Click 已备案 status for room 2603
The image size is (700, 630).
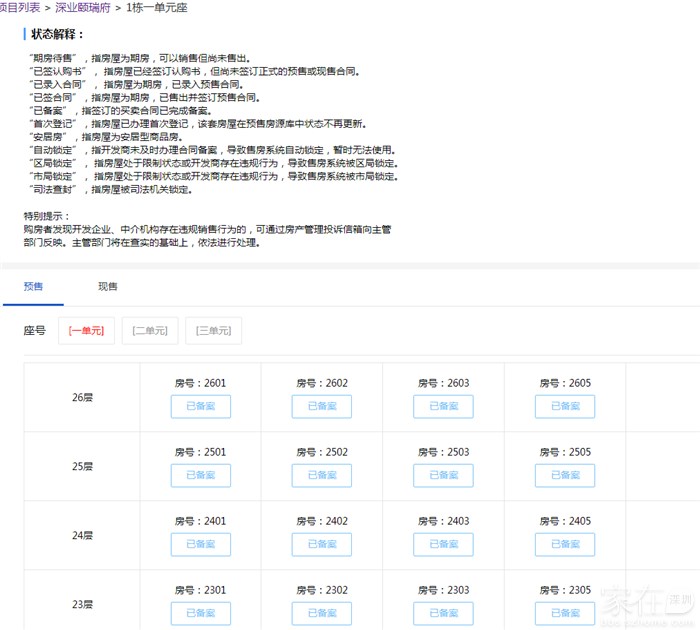coord(443,406)
